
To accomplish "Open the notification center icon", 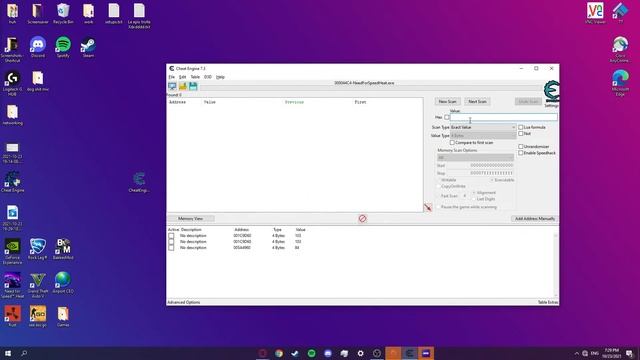I will point(630,353).
